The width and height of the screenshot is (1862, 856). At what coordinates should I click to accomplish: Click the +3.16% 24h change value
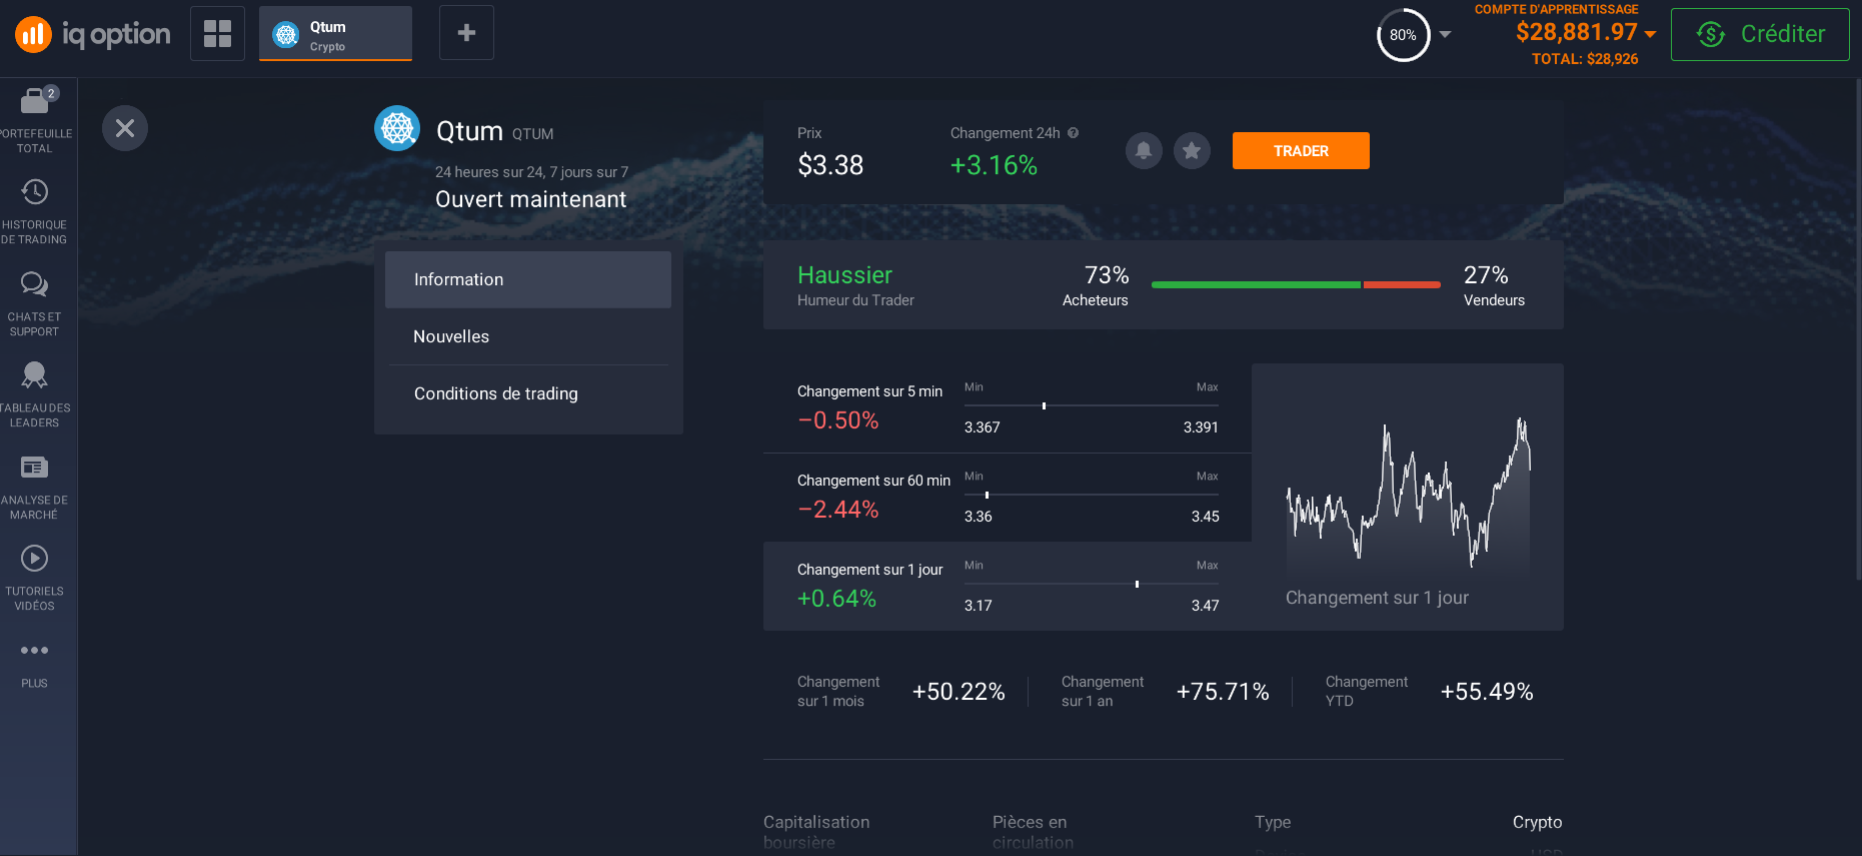(x=994, y=165)
